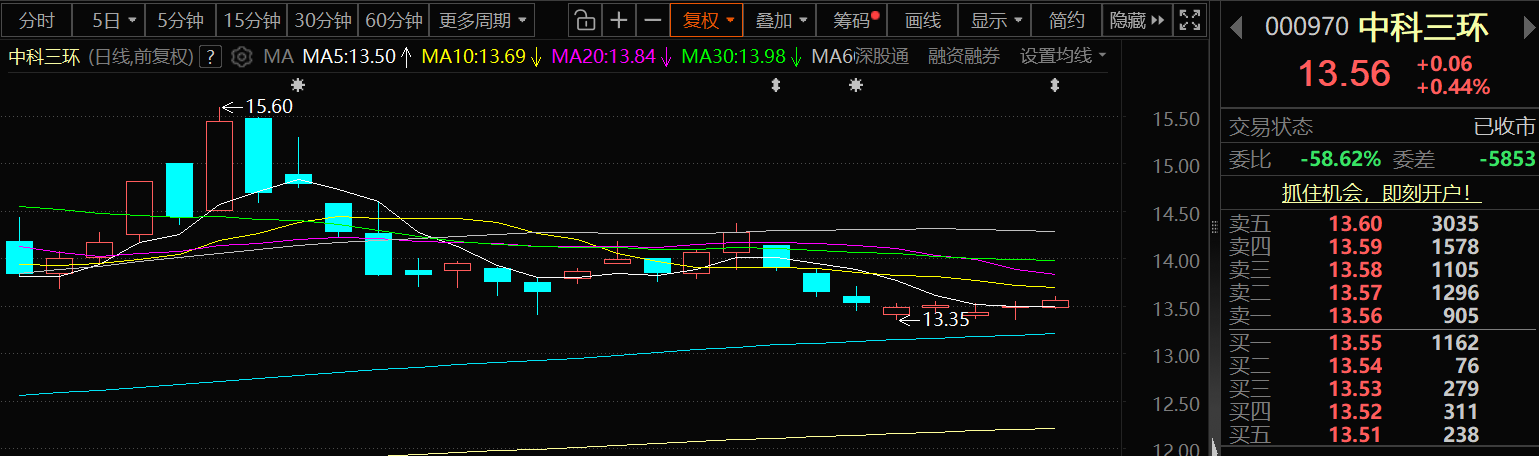
Task: Click the 卖一 13.56 order row
Action: [x=1381, y=316]
